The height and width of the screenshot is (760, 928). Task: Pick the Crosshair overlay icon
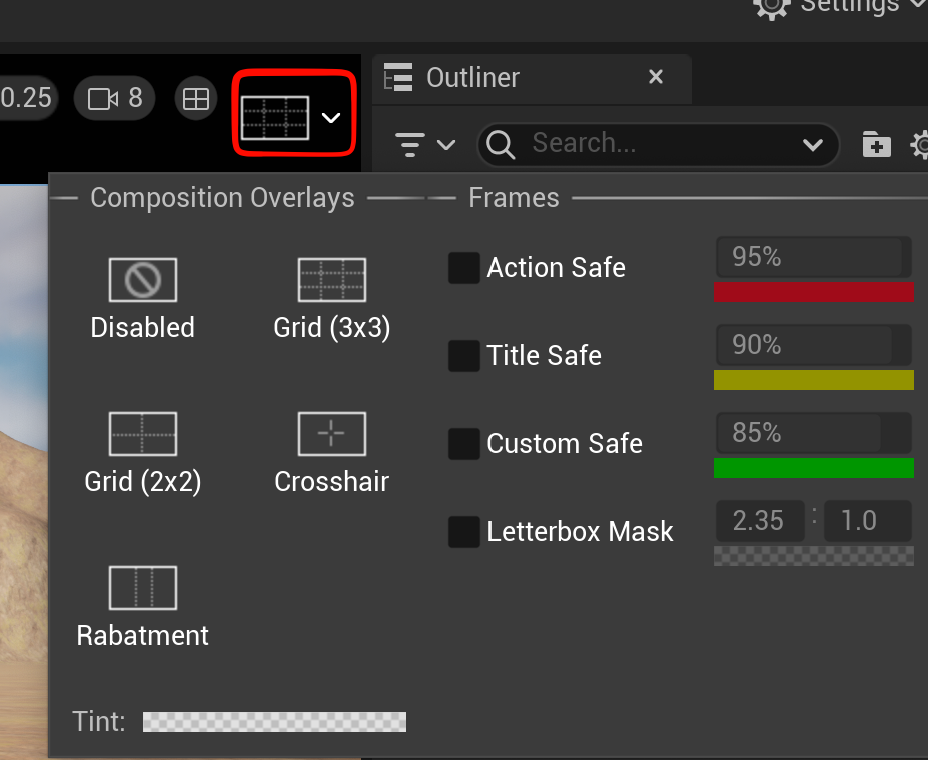tap(332, 434)
